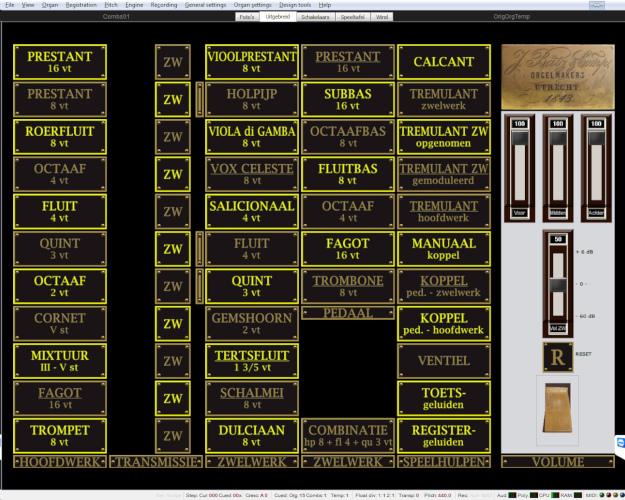Click the Combinatie preset button

pyautogui.click(x=349, y=435)
